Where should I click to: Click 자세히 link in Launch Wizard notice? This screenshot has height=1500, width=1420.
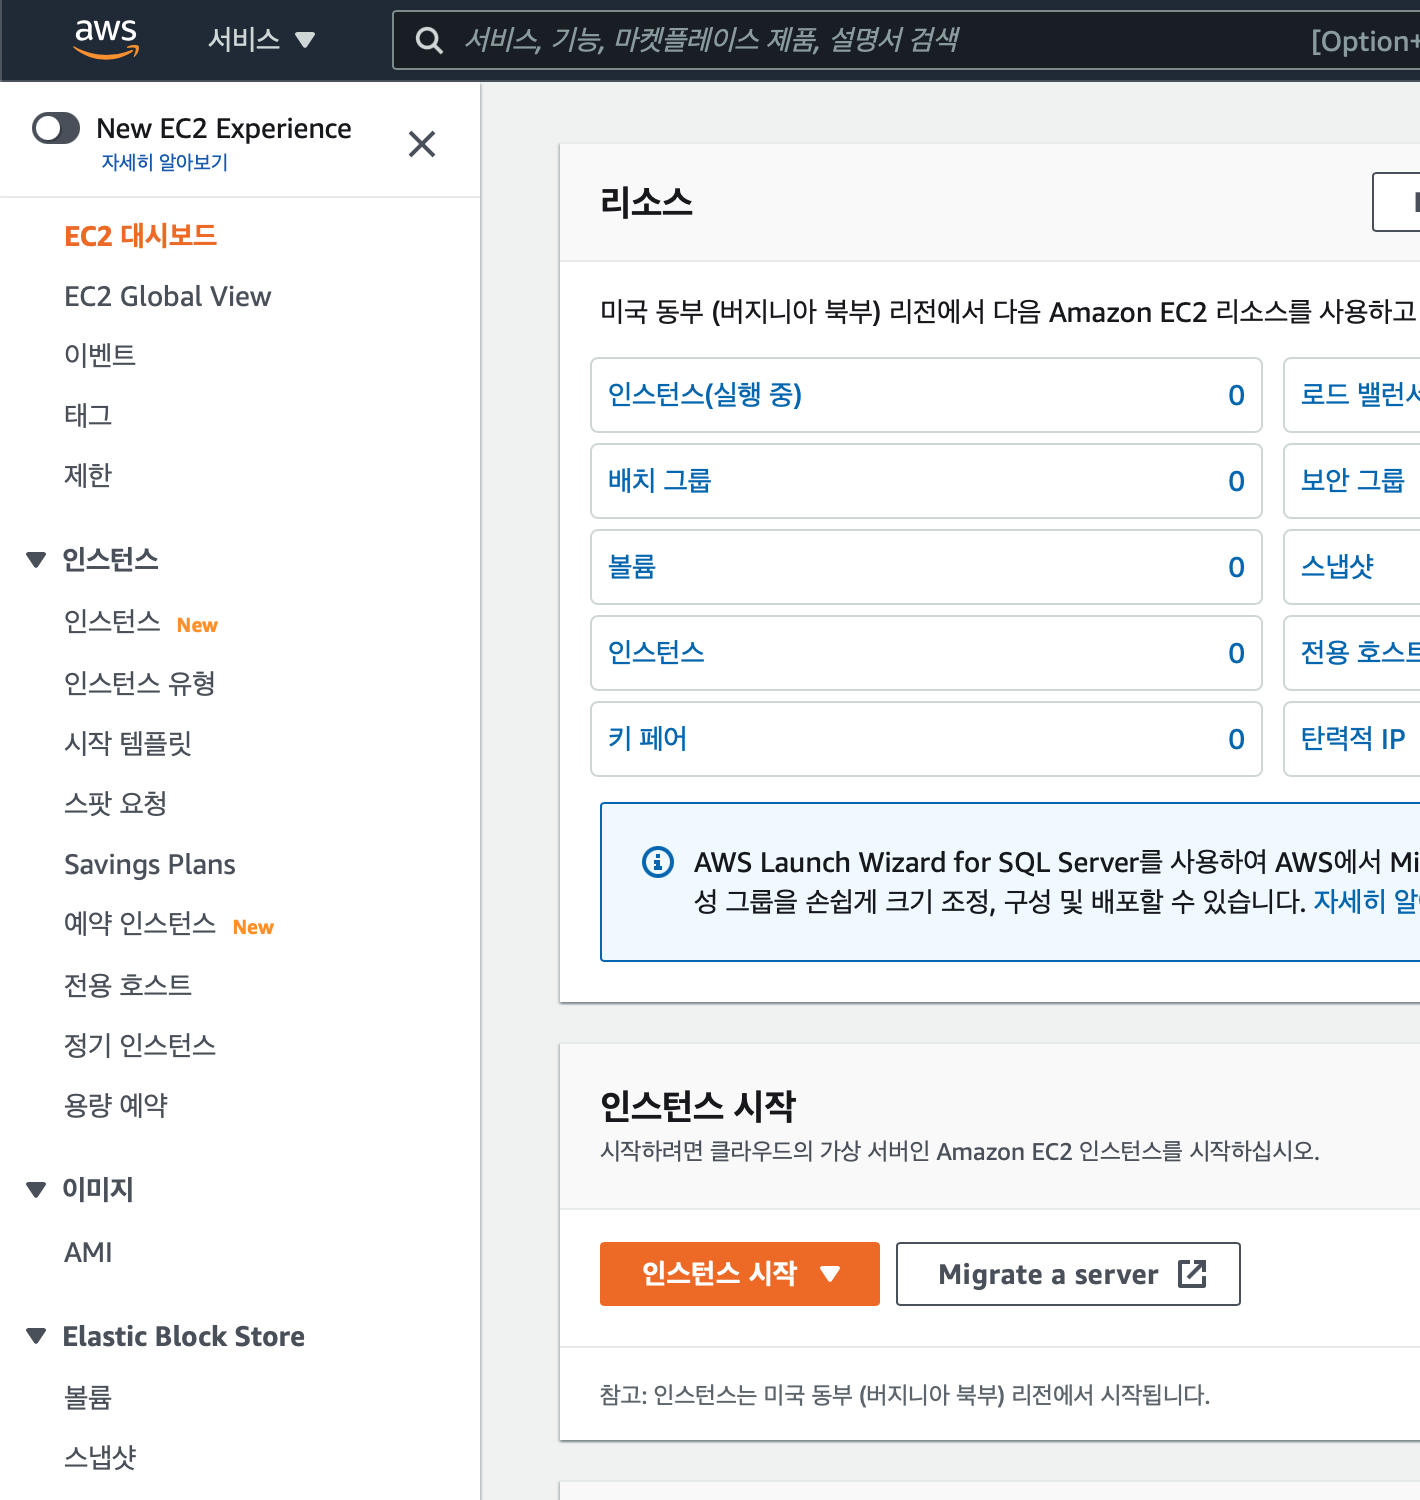pos(1366,901)
